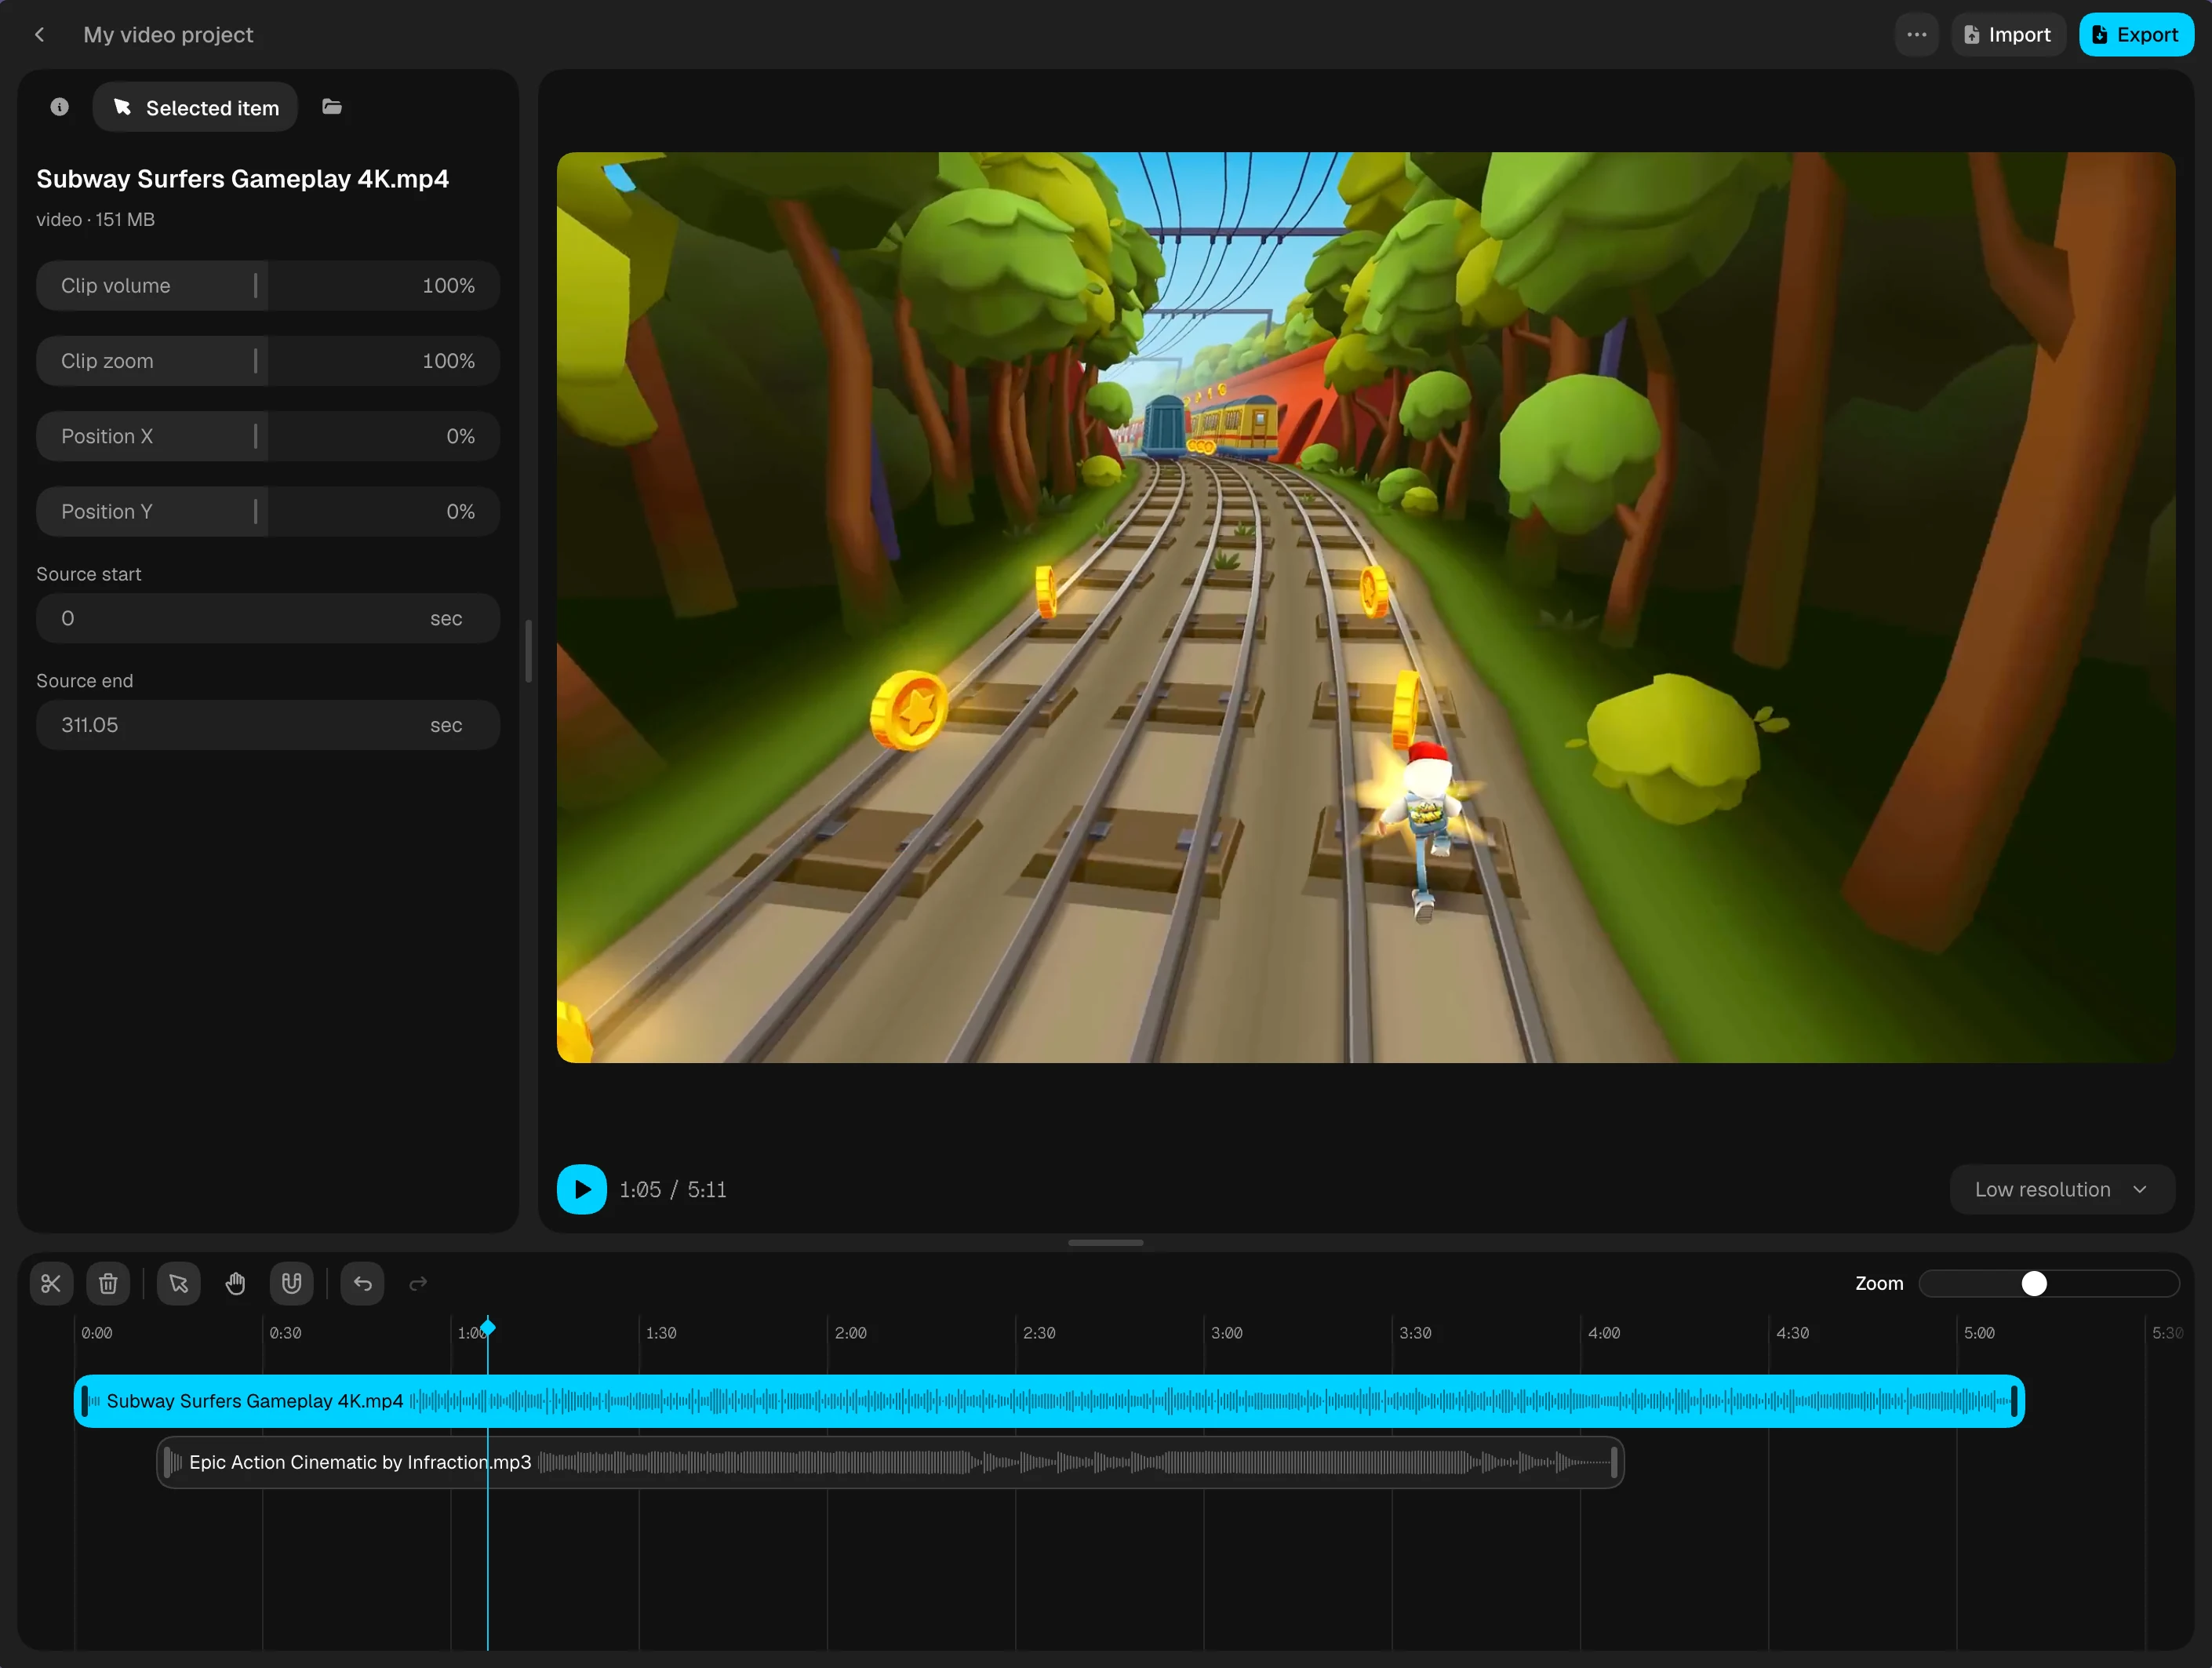Click the right trim handle of audio clip
Image resolution: width=2212 pixels, height=1668 pixels.
tap(1614, 1462)
